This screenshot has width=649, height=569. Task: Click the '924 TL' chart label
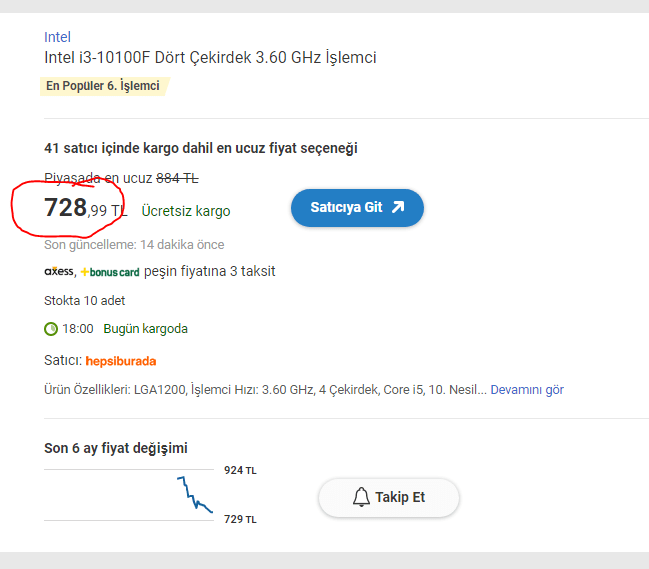pos(240,471)
